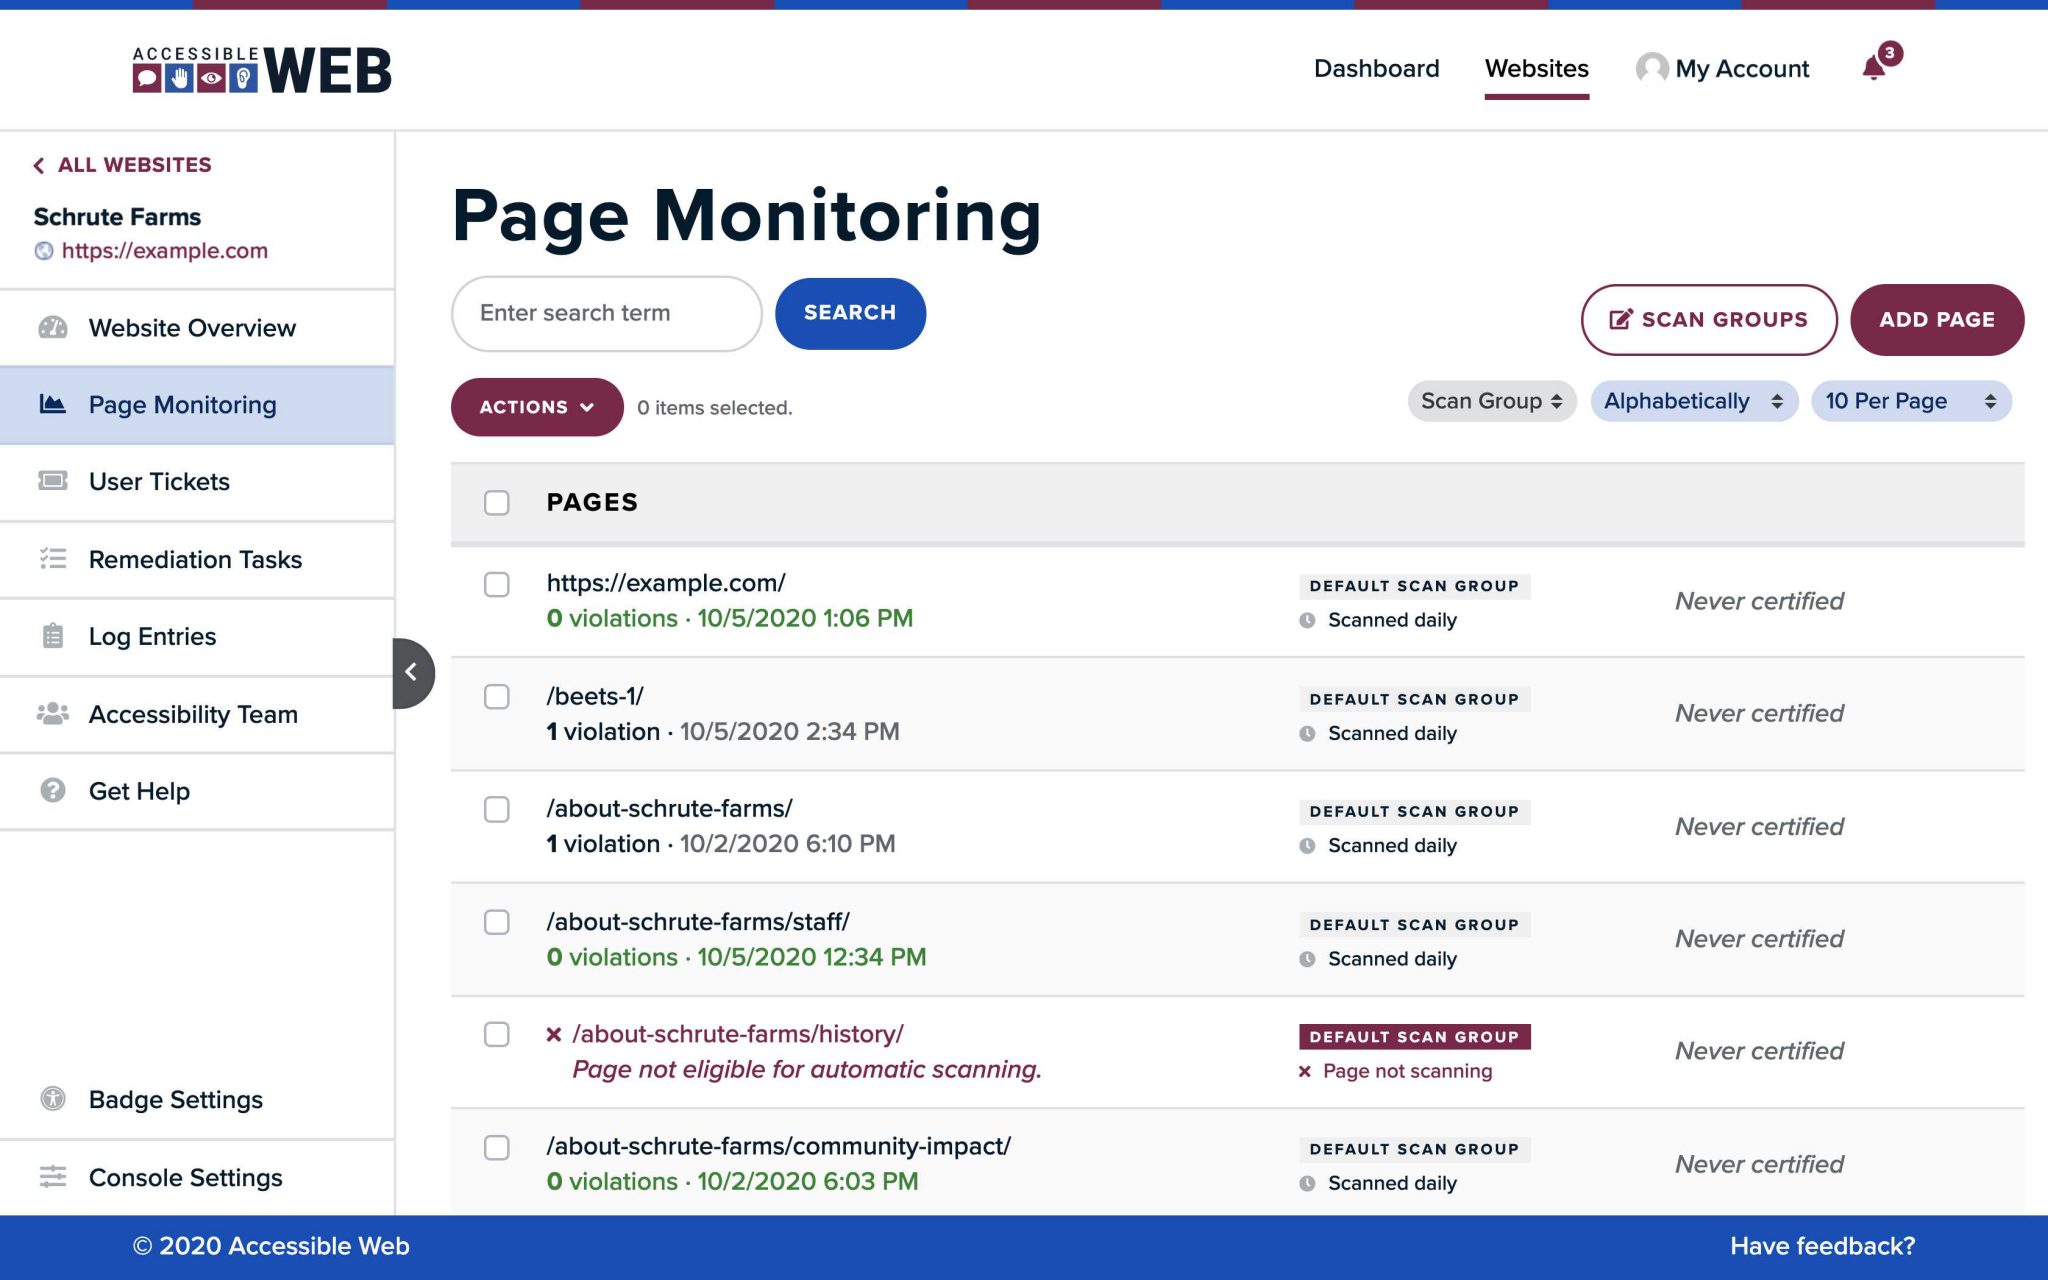Click the back chevron beside All Websites
Viewport: 2048px width, 1280px height.
(x=39, y=165)
